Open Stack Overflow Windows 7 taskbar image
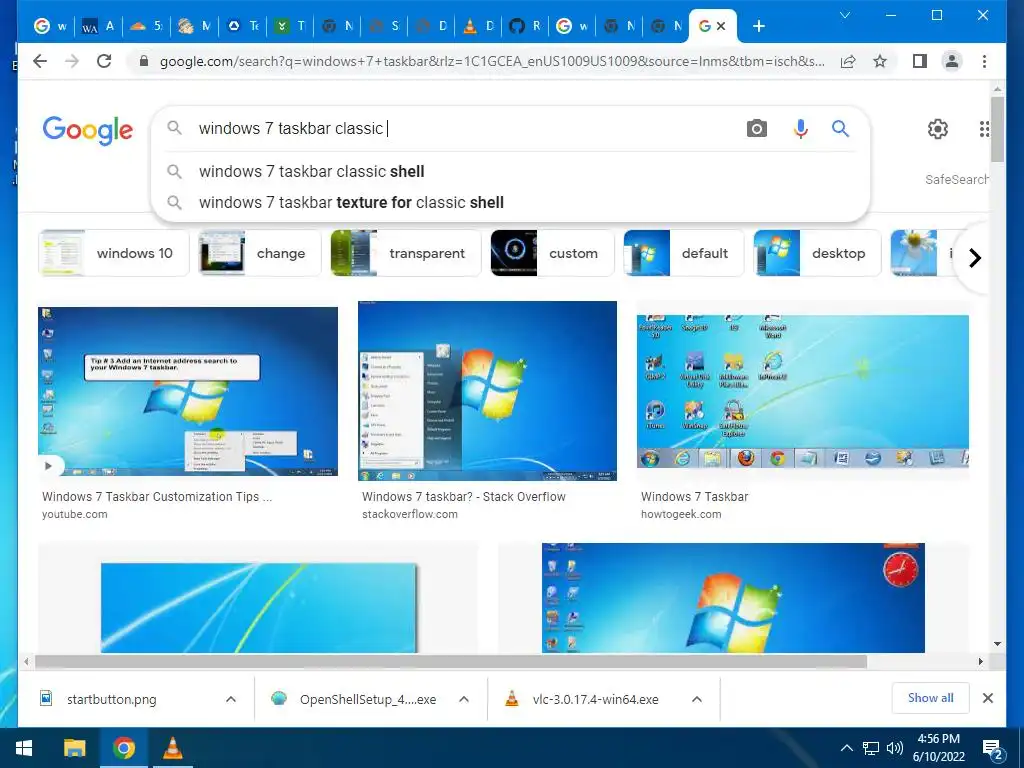 pyautogui.click(x=487, y=391)
